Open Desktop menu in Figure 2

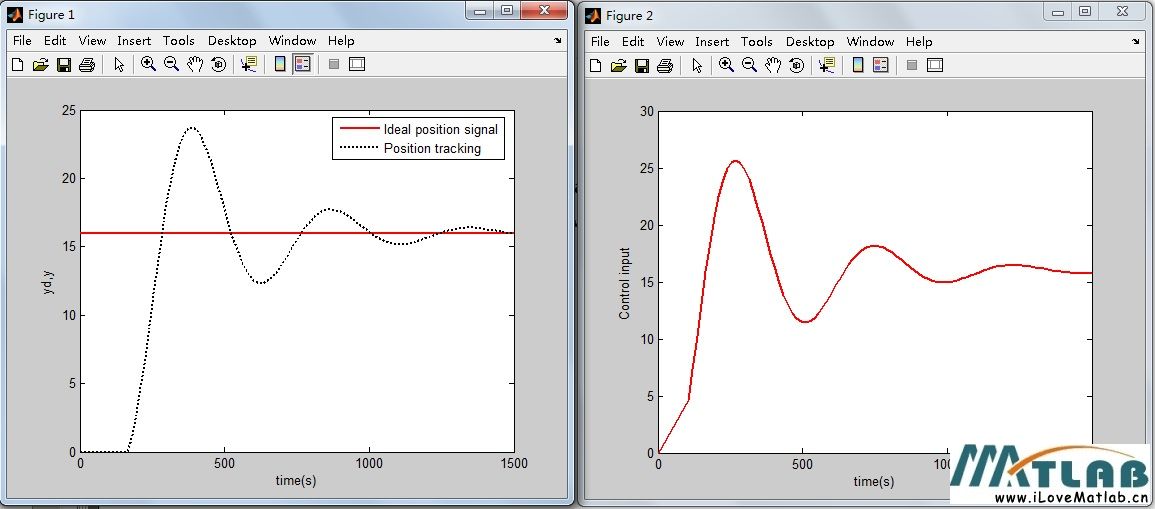[x=810, y=41]
